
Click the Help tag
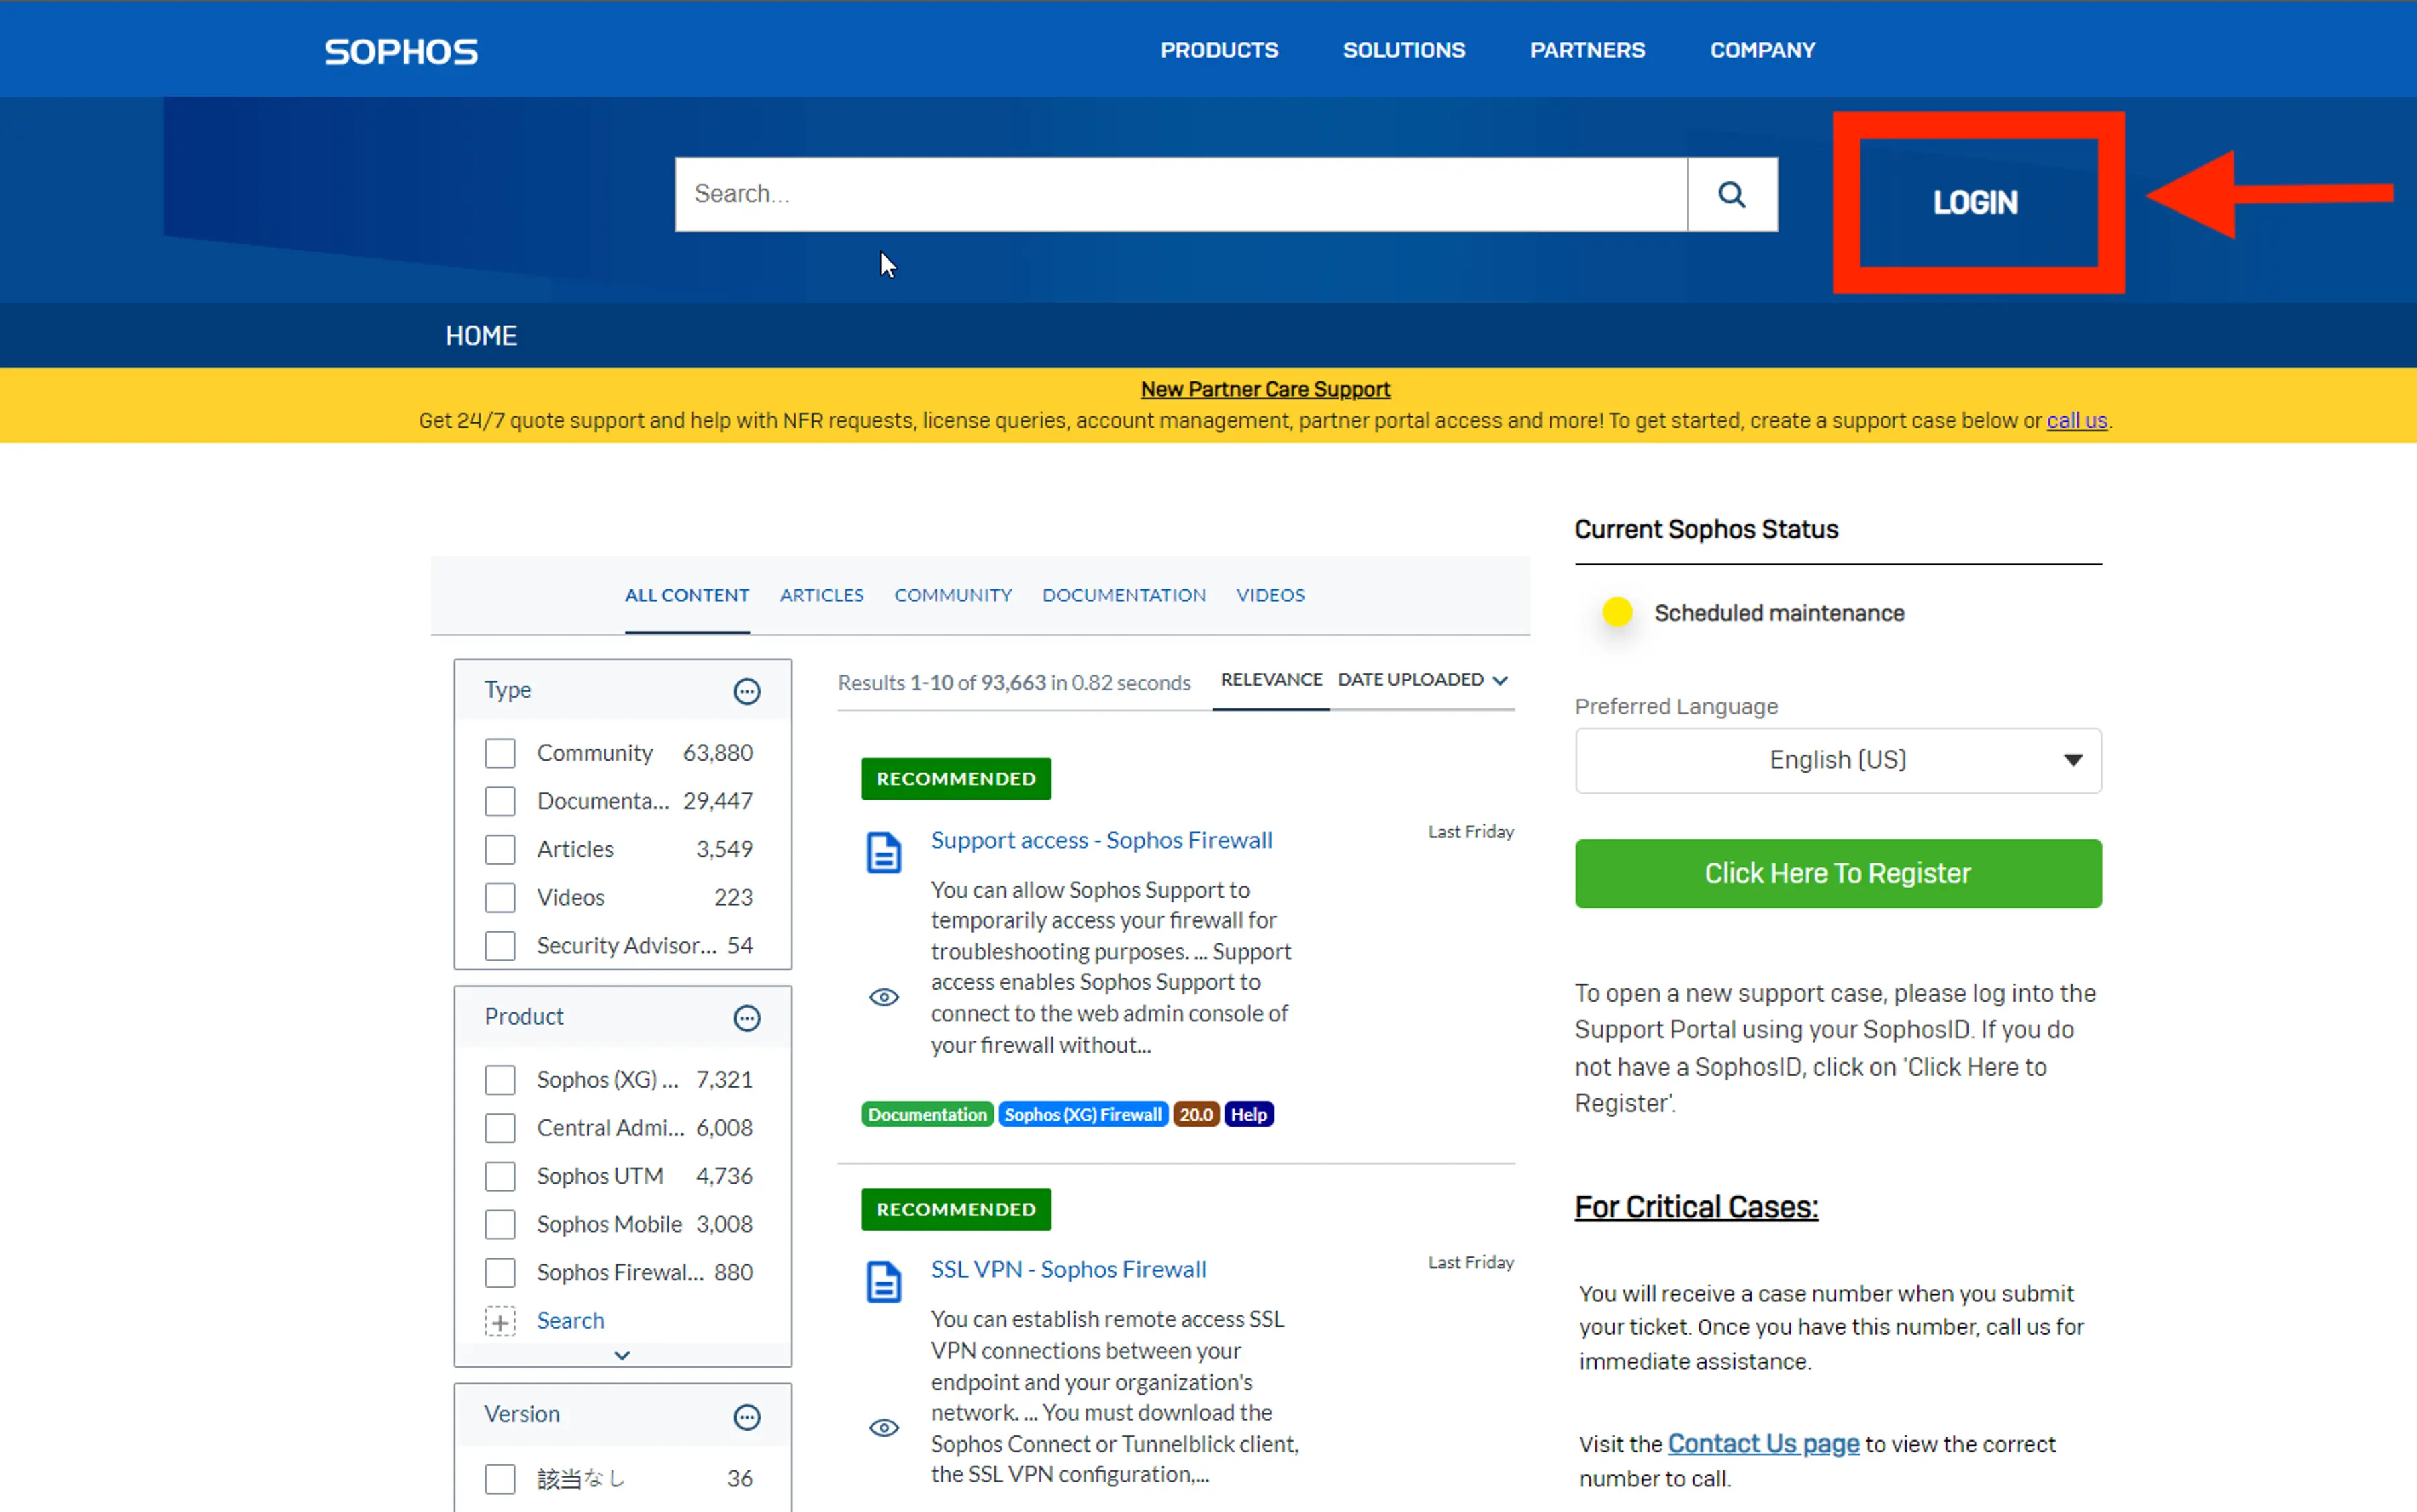1248,1114
